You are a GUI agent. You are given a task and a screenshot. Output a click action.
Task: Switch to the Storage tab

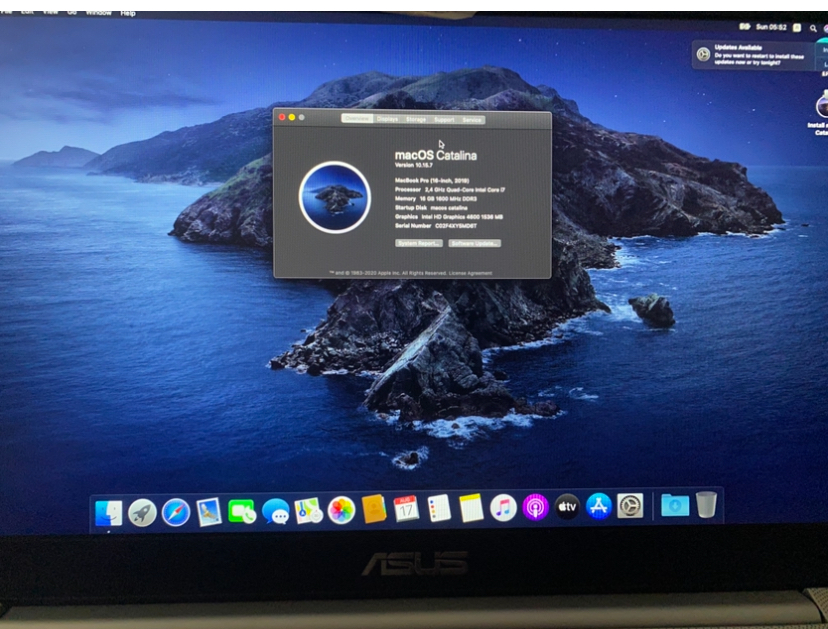[x=416, y=119]
